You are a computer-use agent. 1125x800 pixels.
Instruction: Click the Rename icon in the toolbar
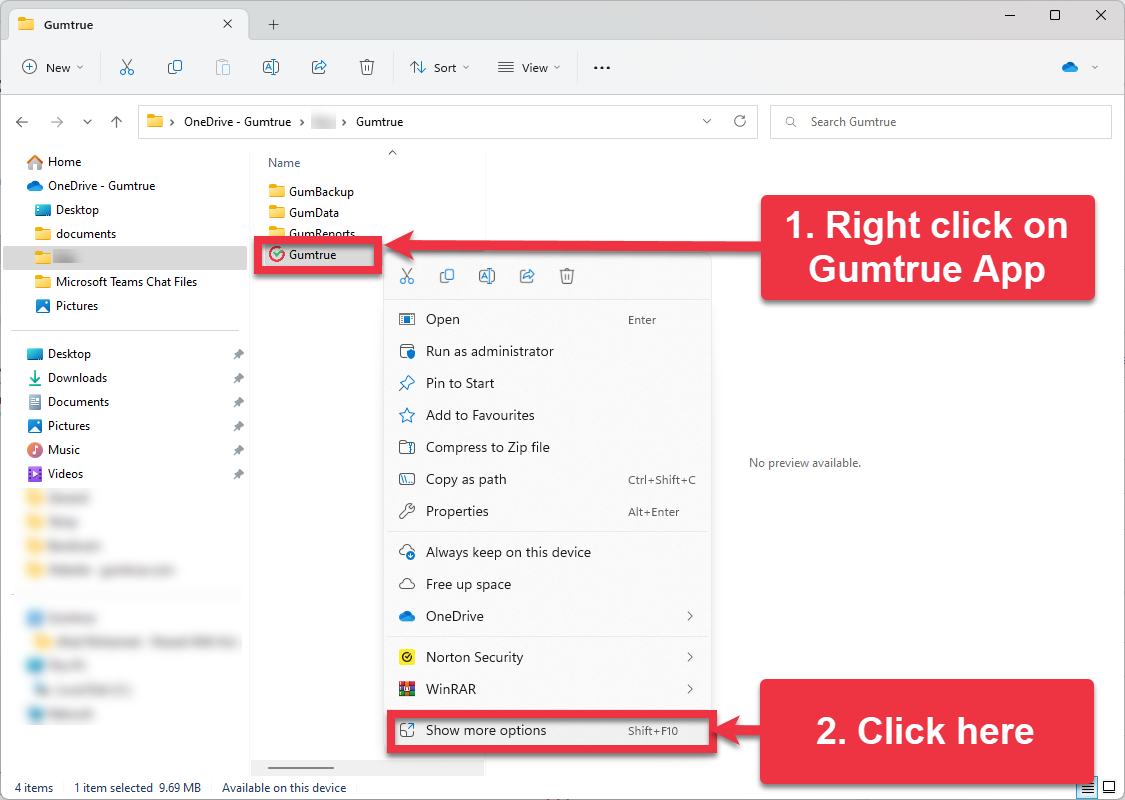[x=271, y=67]
